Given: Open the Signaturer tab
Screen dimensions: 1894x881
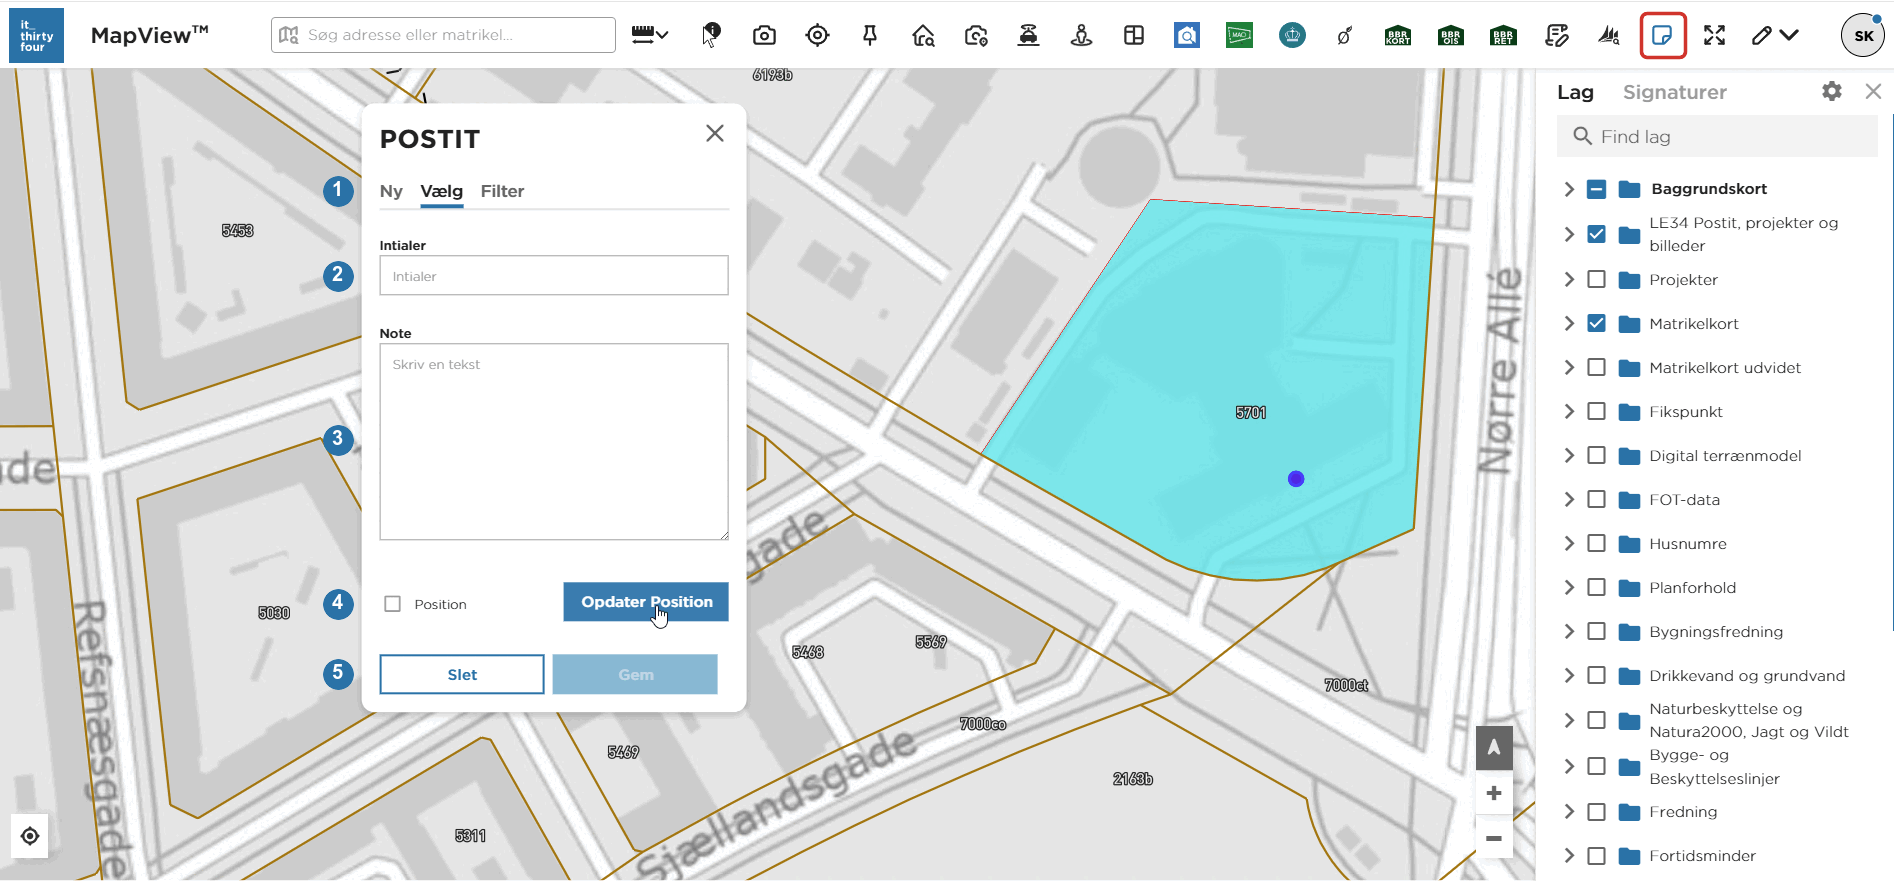Looking at the screenshot, I should [x=1675, y=92].
